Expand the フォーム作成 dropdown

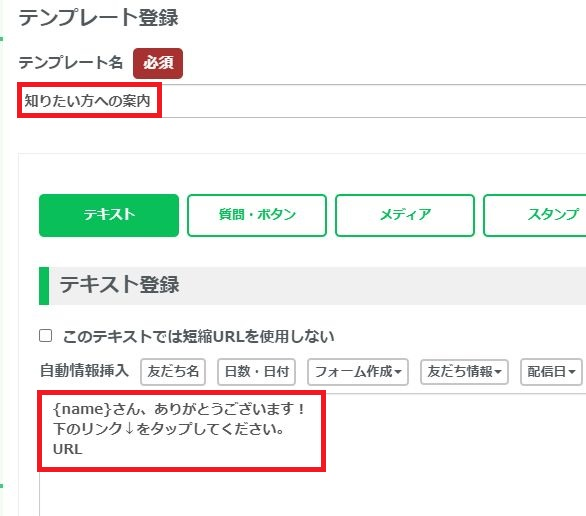pyautogui.click(x=358, y=372)
